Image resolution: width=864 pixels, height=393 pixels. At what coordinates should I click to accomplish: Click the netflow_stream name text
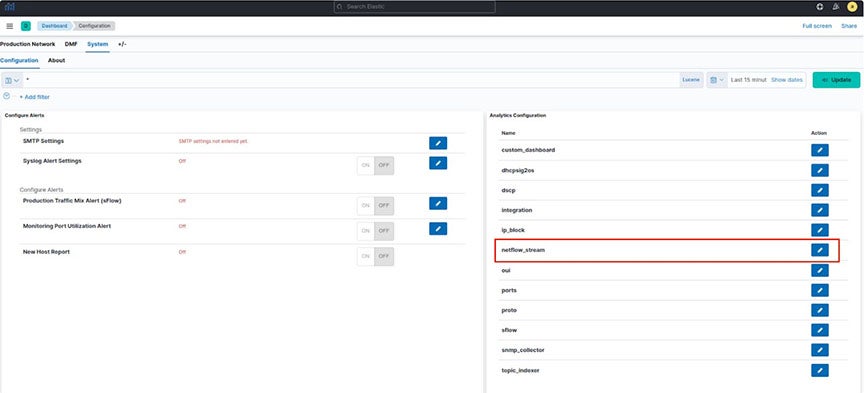point(523,250)
